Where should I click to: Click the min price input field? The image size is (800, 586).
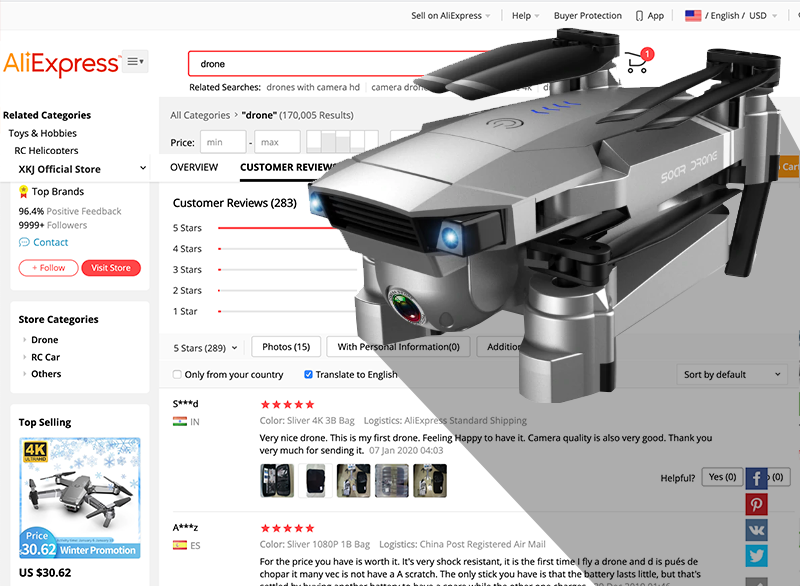pos(223,142)
